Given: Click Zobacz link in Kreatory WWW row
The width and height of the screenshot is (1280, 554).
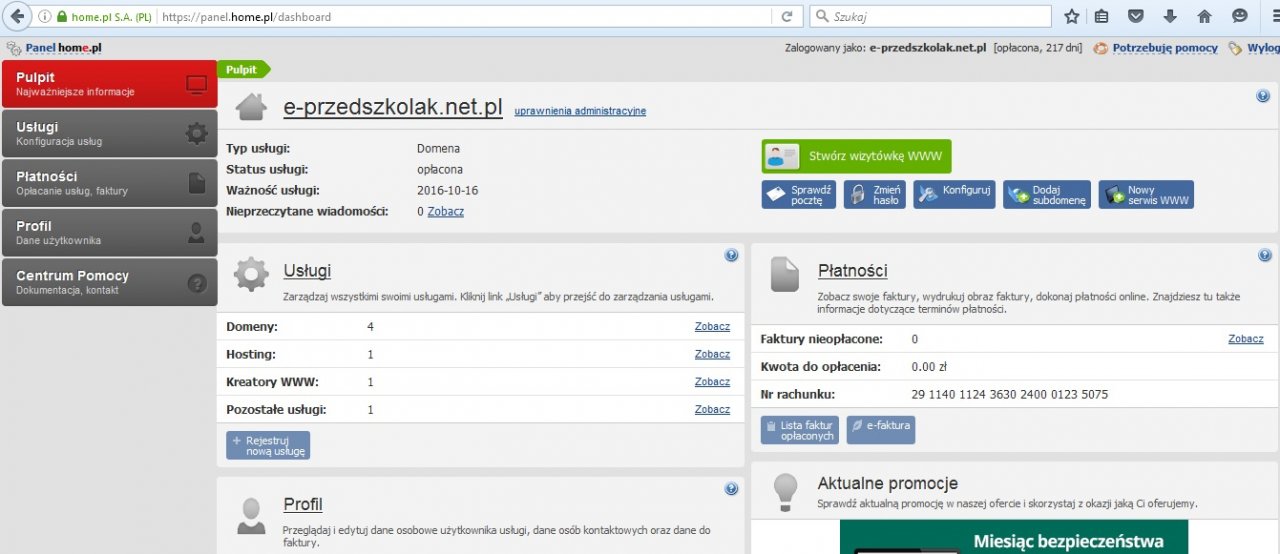Looking at the screenshot, I should click(x=712, y=382).
